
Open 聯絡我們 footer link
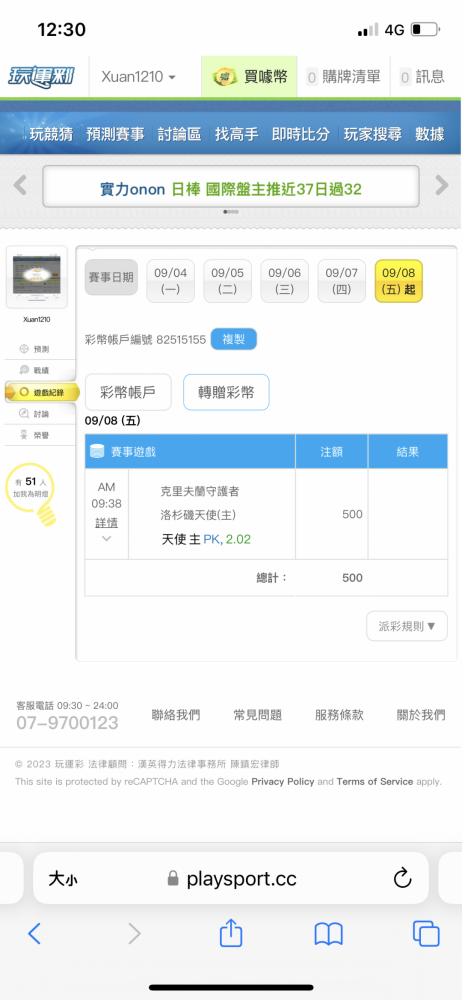tap(175, 715)
